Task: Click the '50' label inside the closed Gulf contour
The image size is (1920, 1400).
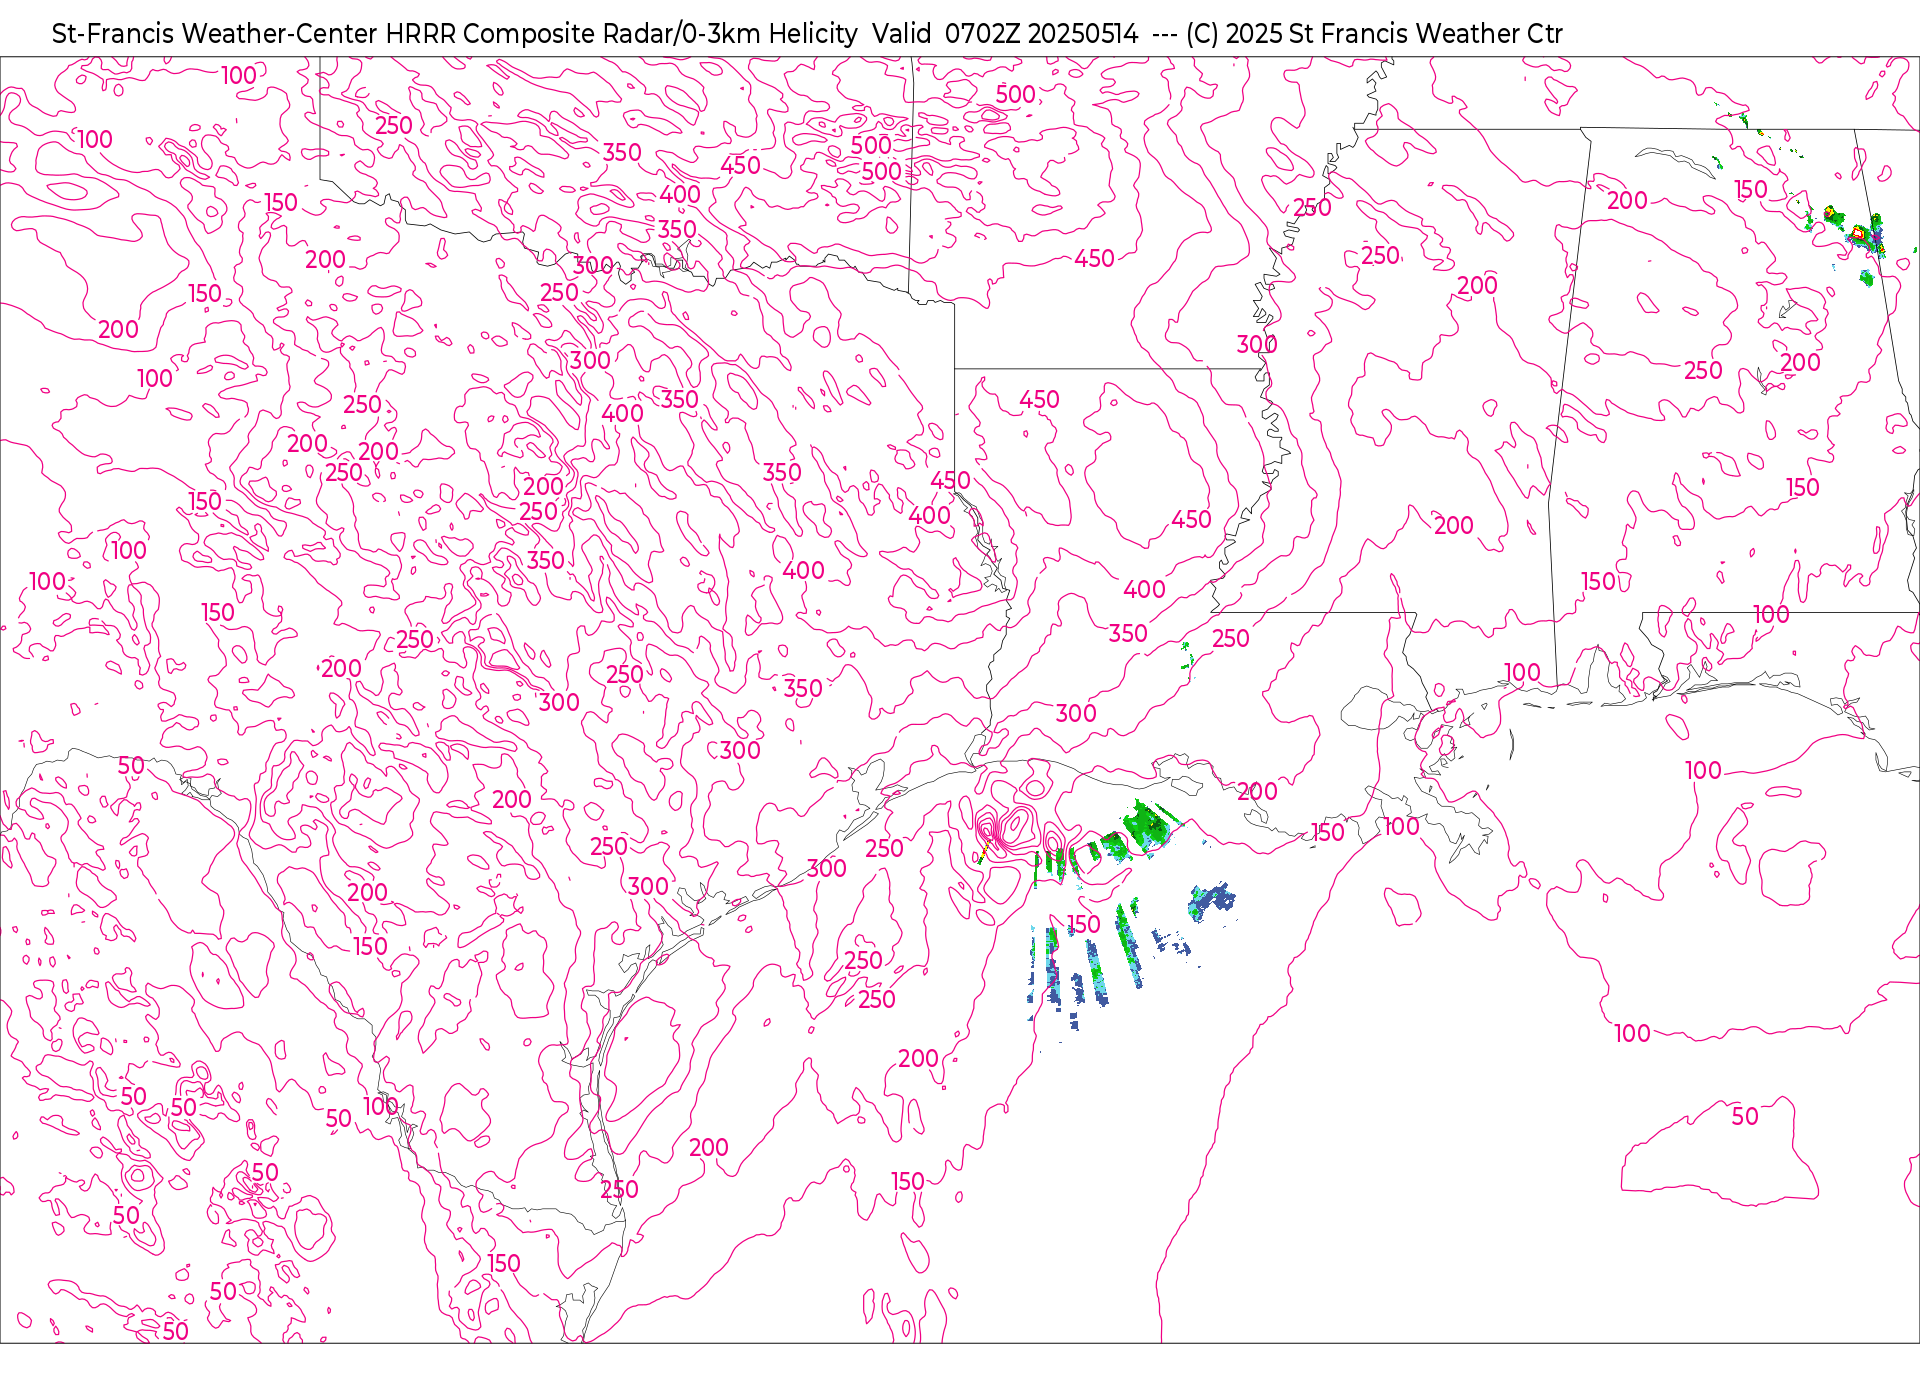Action: pyautogui.click(x=1744, y=1116)
